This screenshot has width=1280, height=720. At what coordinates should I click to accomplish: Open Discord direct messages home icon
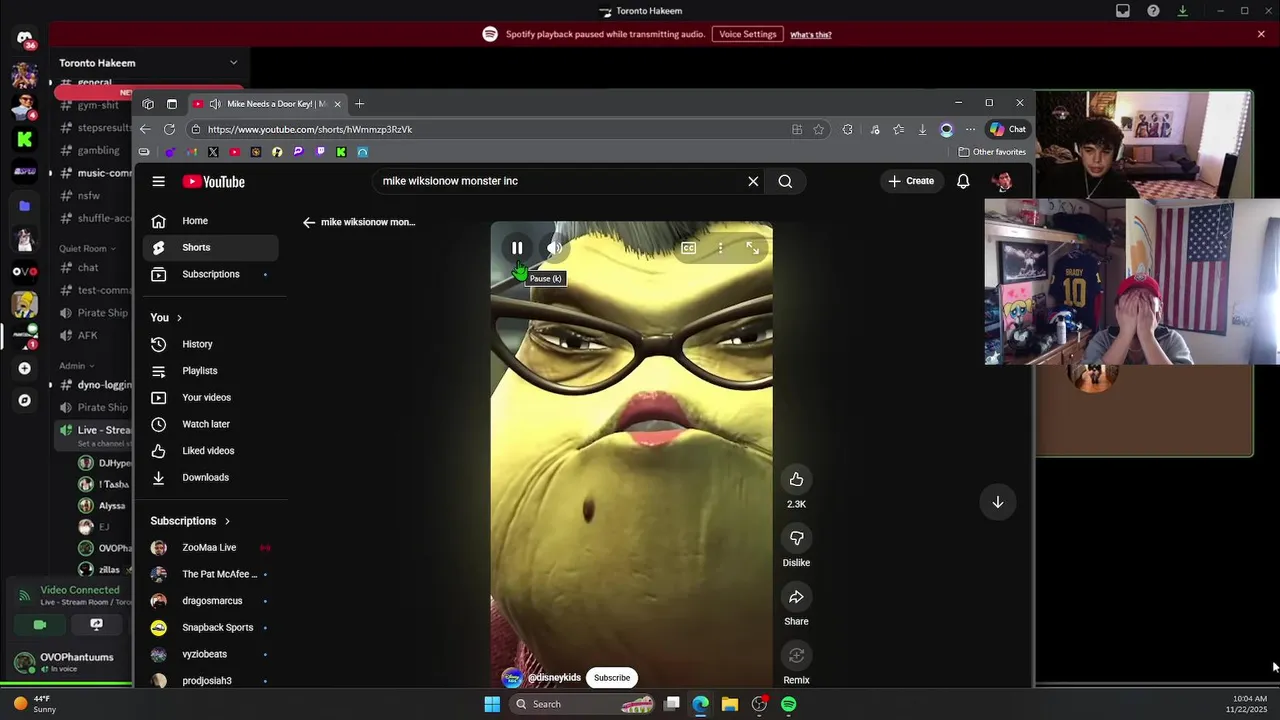25,39
